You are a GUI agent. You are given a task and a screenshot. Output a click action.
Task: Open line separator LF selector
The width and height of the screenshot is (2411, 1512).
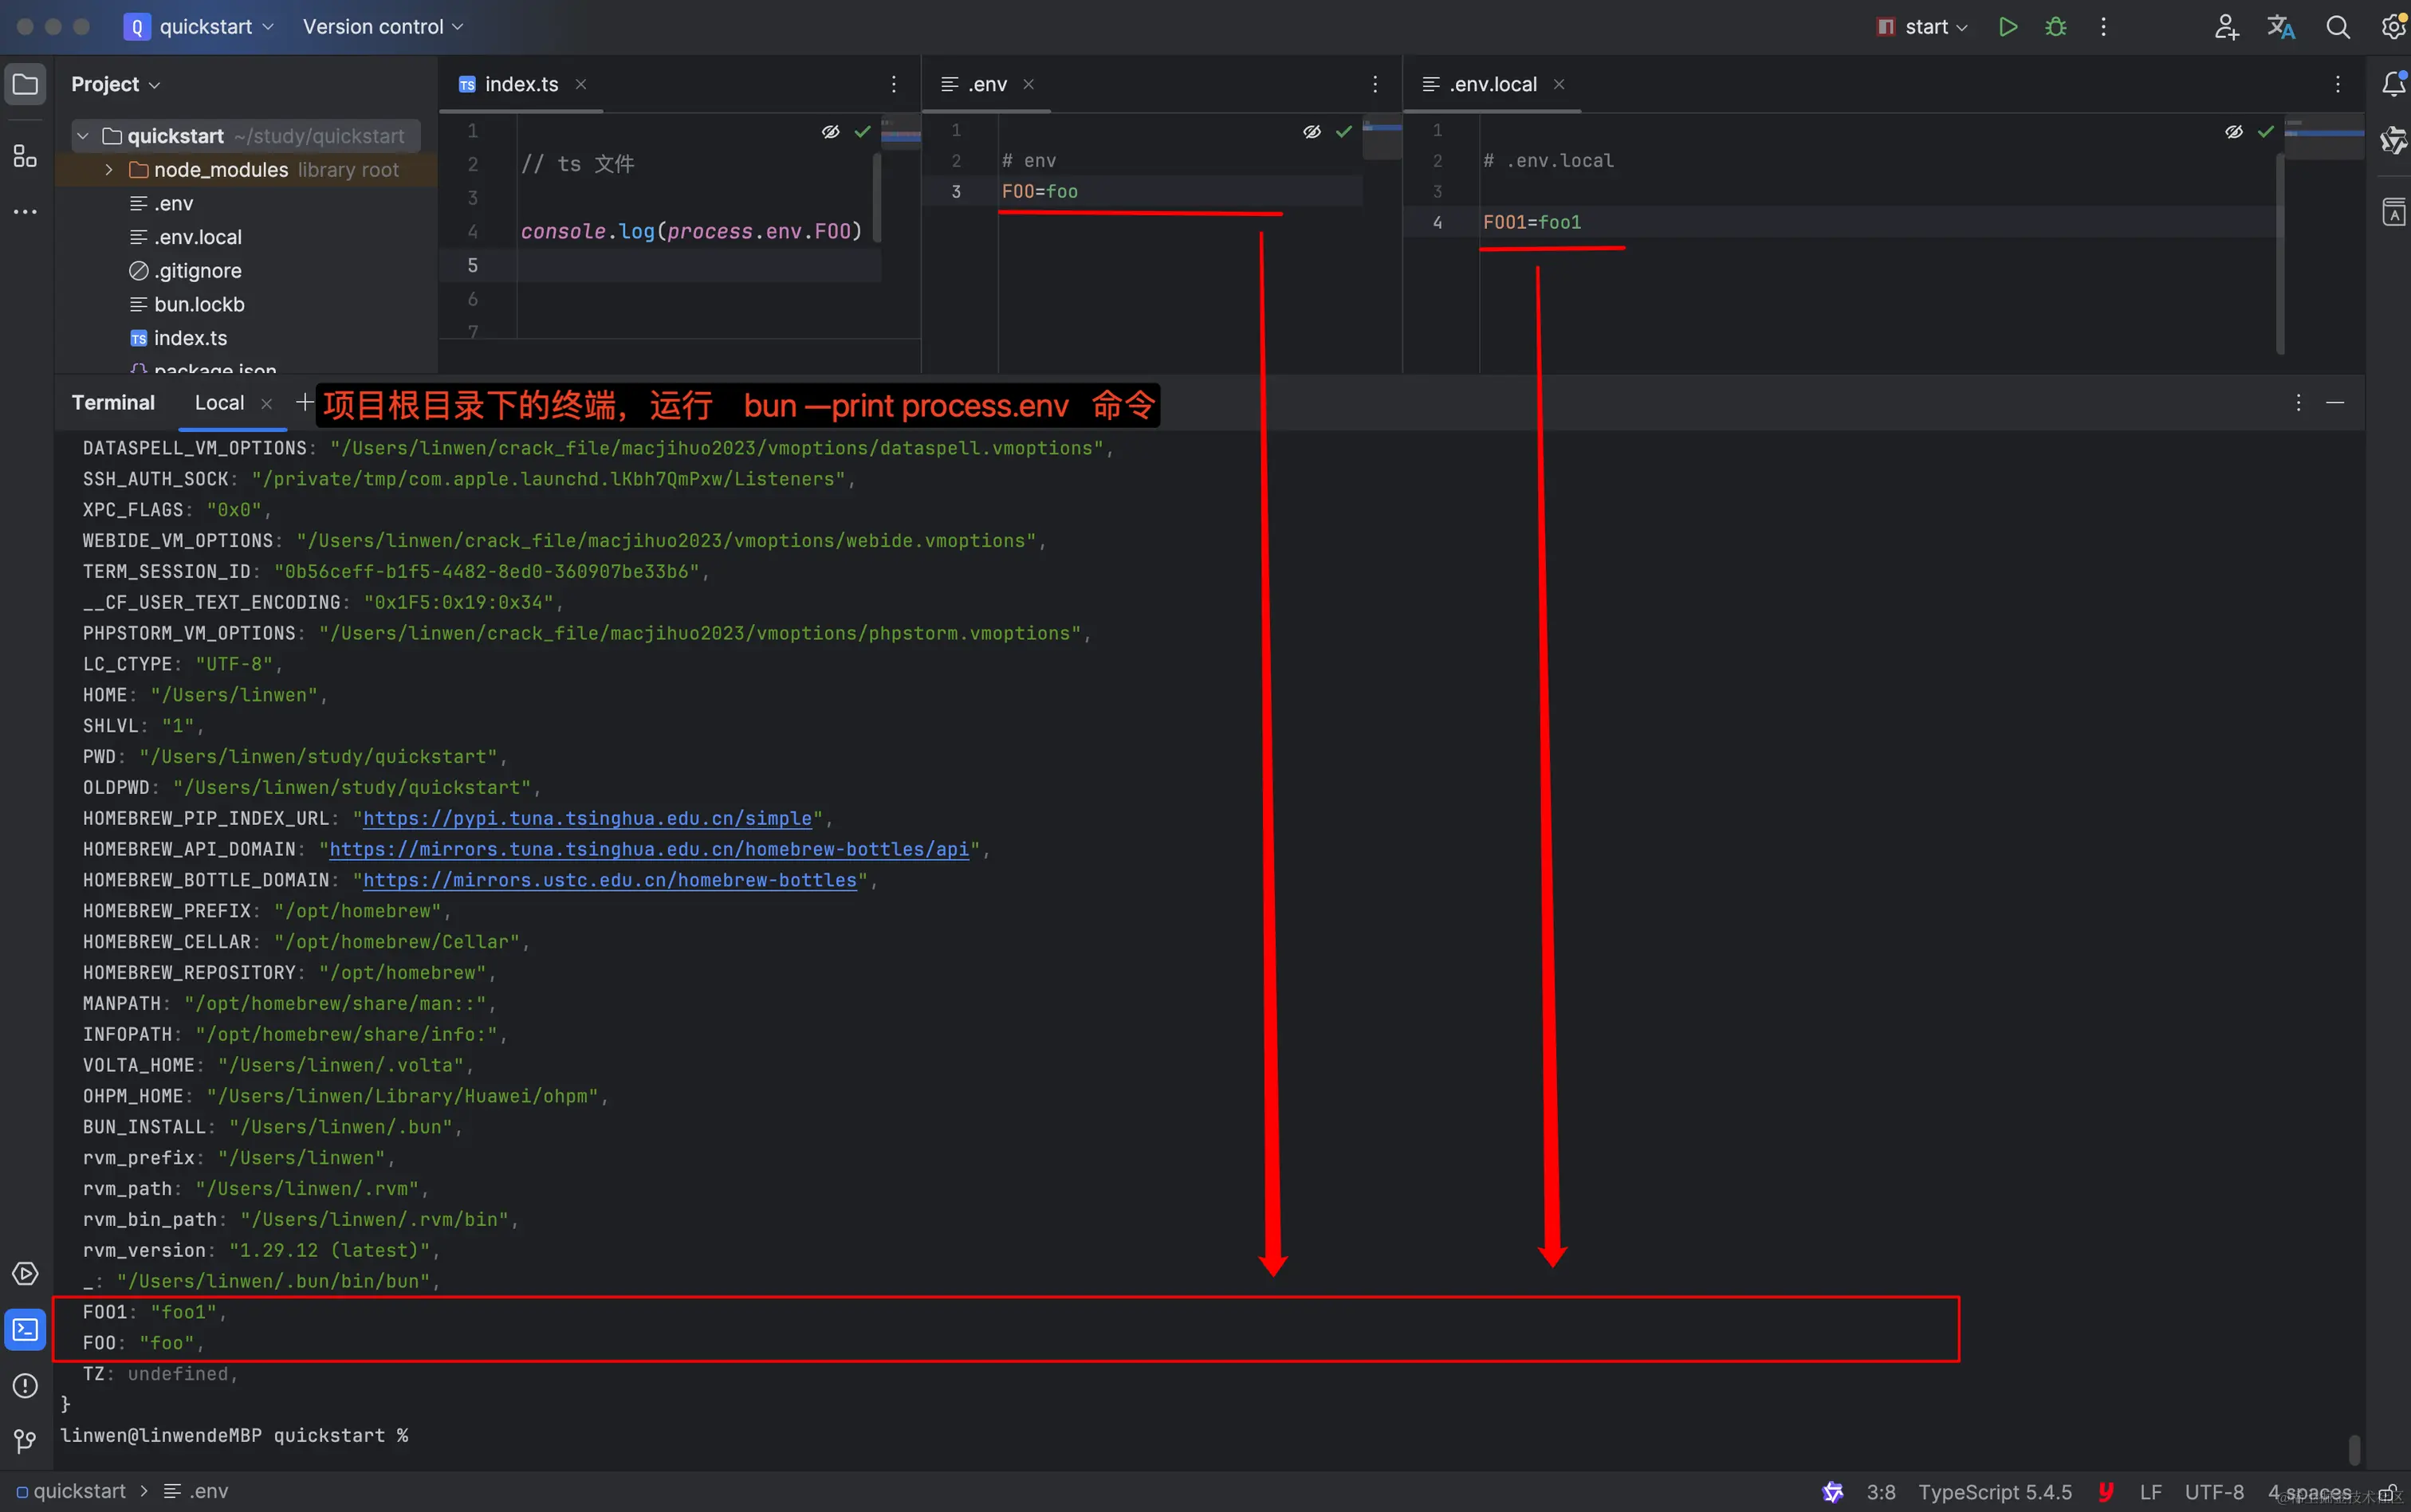2150,1491
